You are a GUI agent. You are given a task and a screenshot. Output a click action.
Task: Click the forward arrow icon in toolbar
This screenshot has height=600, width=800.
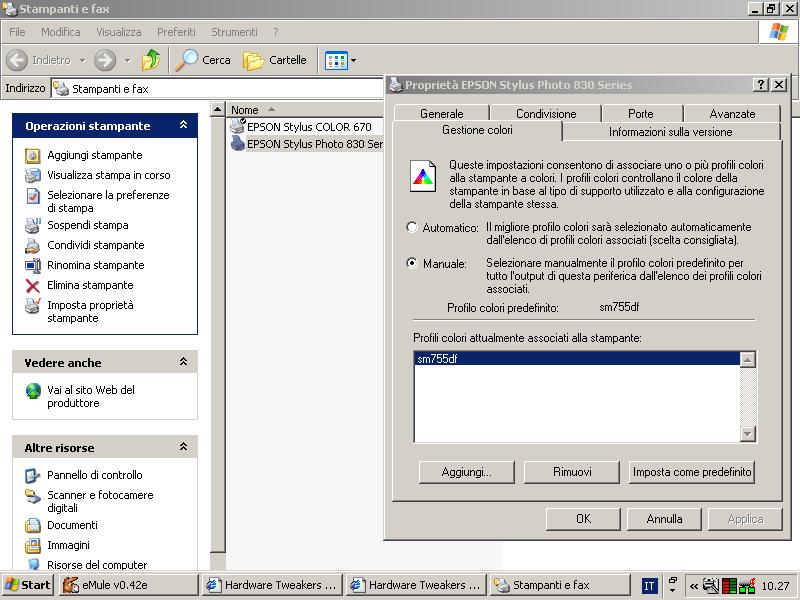point(105,60)
